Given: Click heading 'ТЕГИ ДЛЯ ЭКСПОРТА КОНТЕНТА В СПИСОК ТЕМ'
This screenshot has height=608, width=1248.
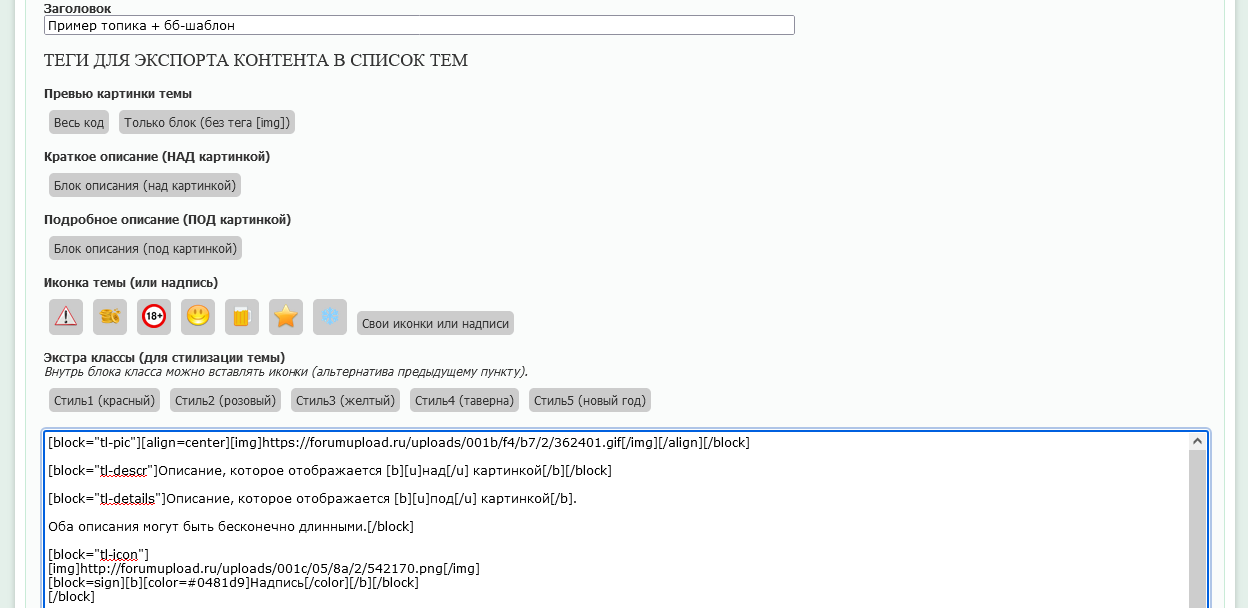Looking at the screenshot, I should pyautogui.click(x=256, y=60).
